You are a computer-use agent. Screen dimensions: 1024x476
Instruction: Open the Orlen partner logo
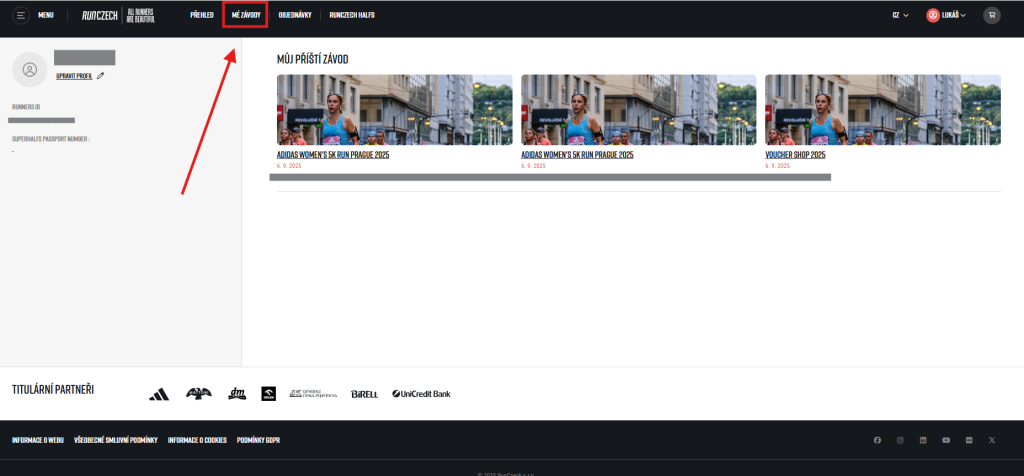click(268, 393)
